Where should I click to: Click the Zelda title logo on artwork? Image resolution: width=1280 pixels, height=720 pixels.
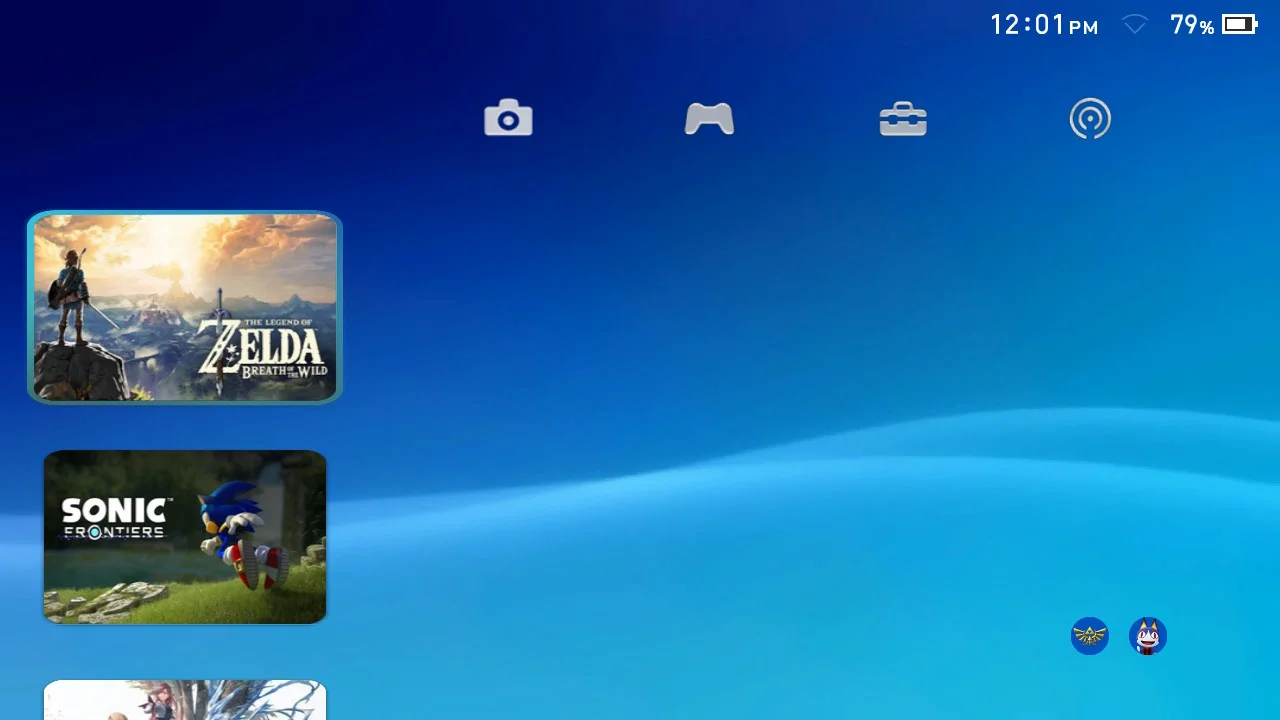pos(262,348)
